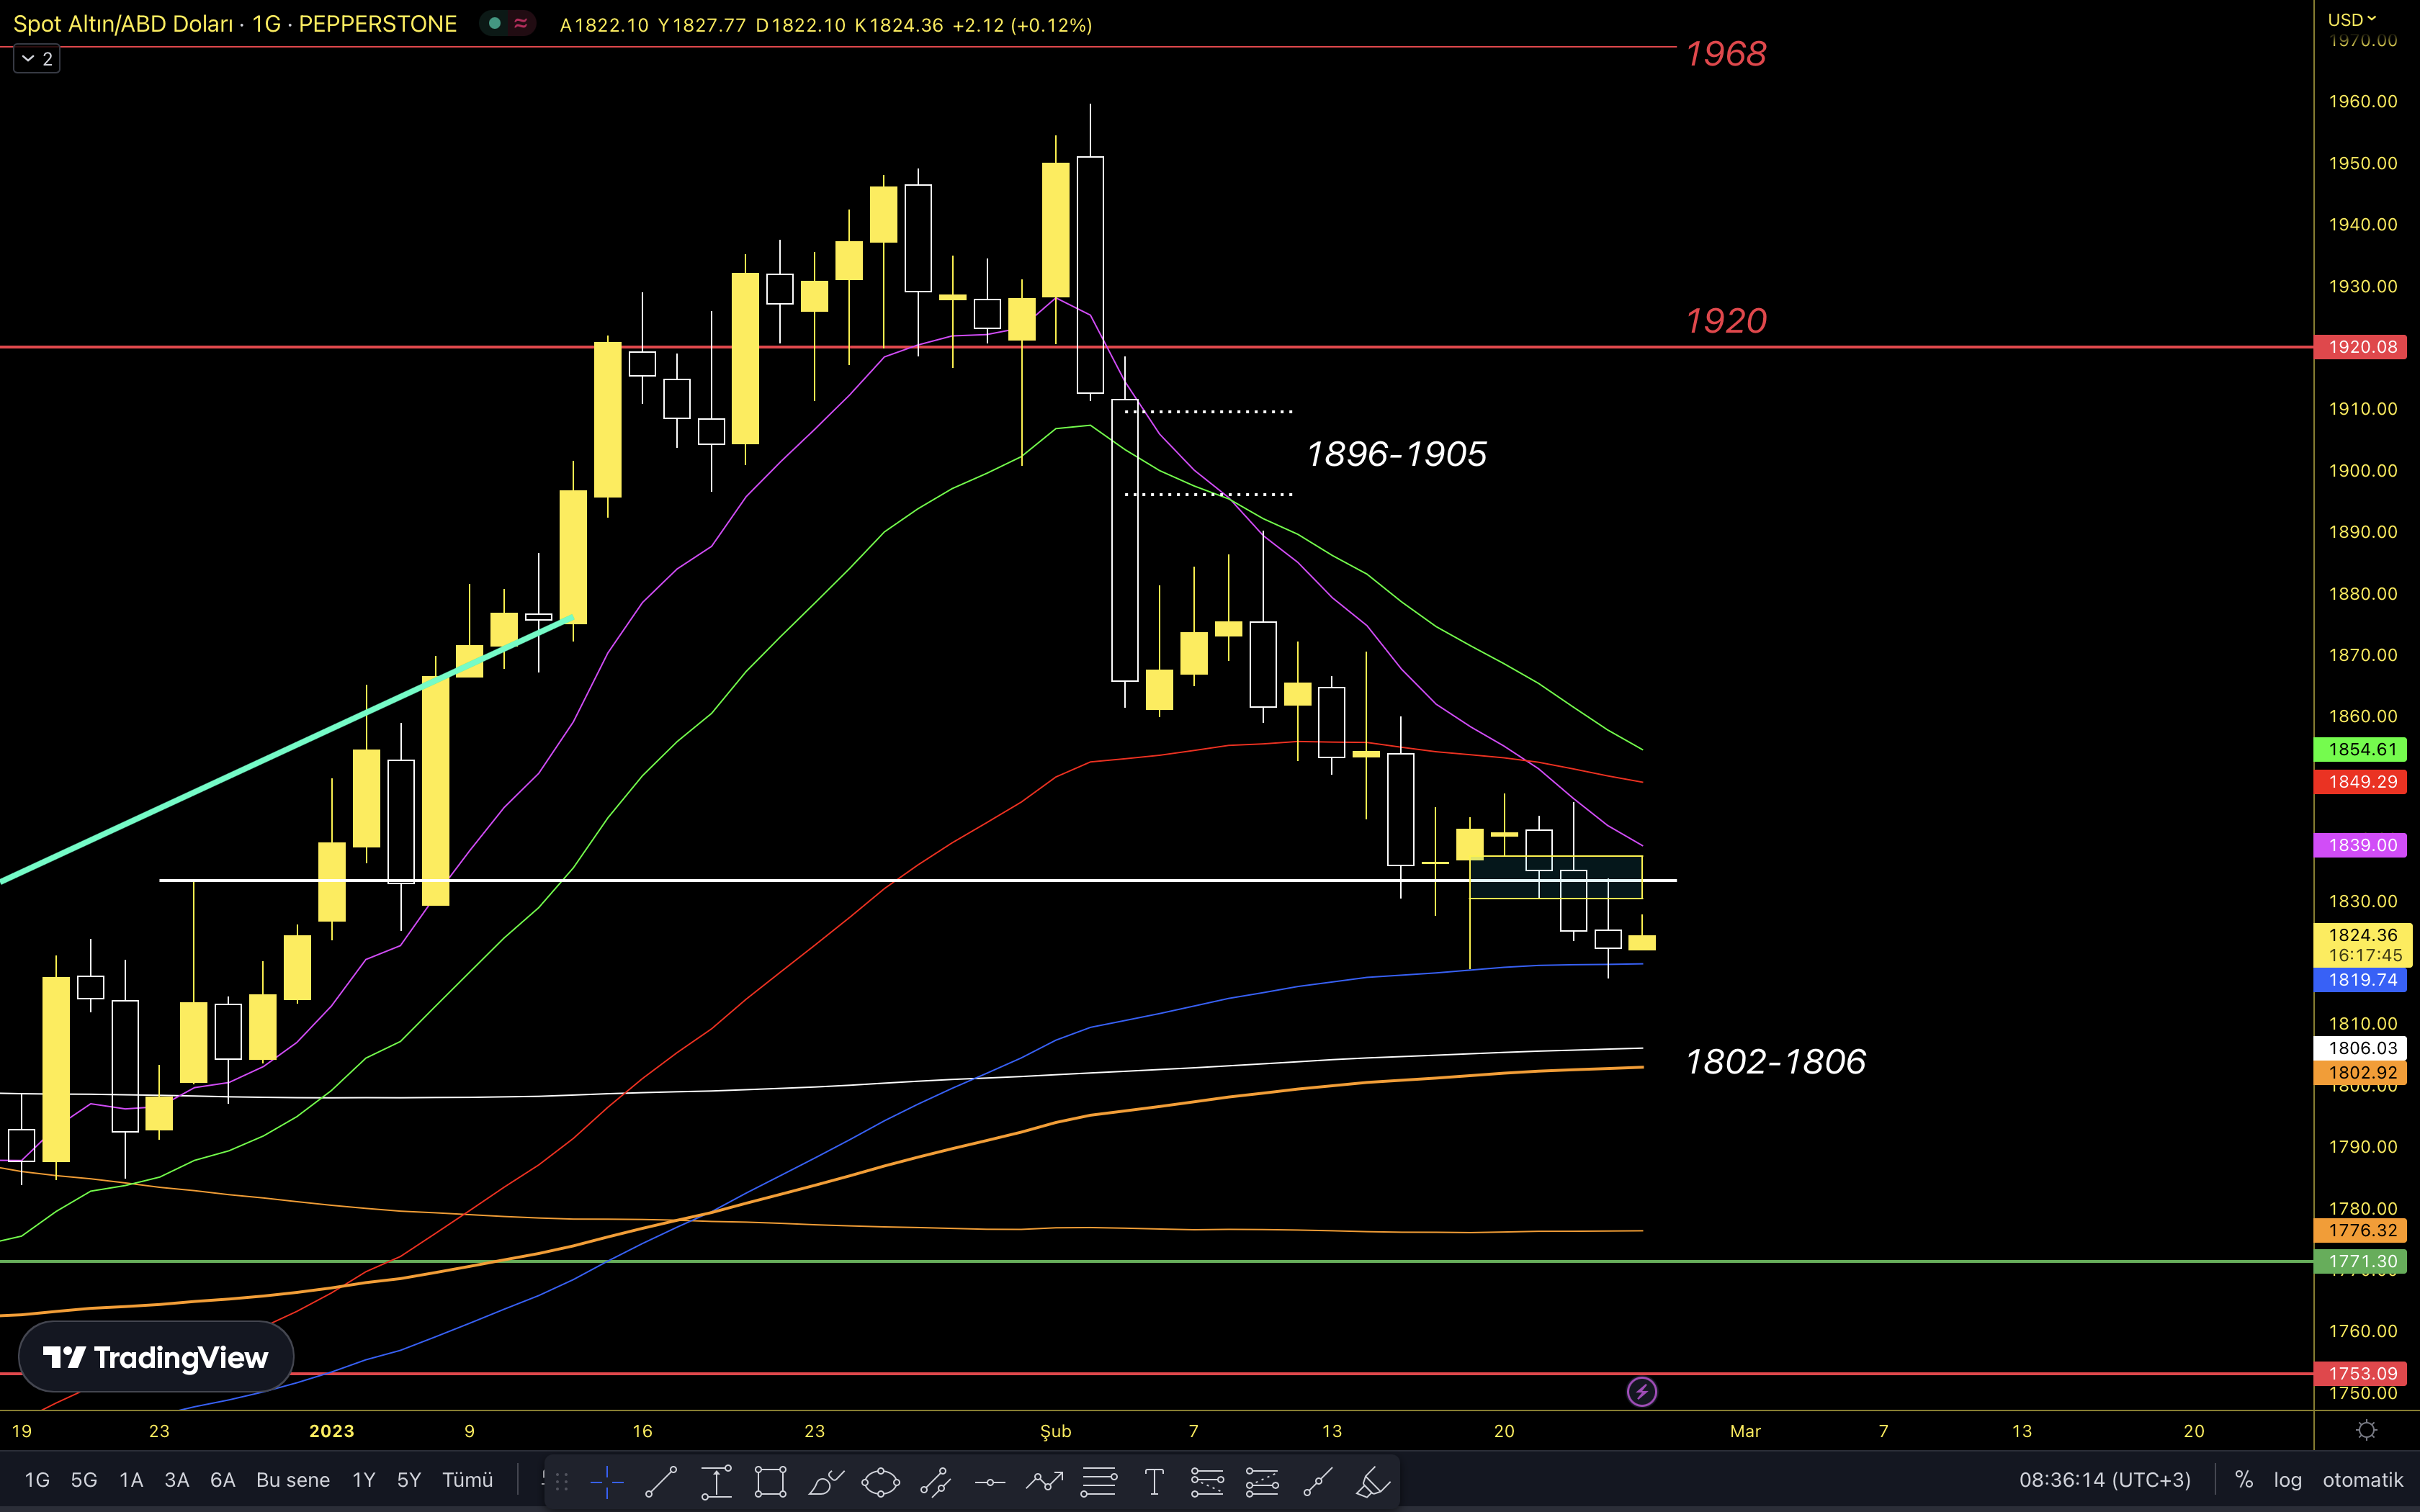This screenshot has width=2420, height=1512.
Task: Select the trend line drawing tool
Action: [x=661, y=1481]
